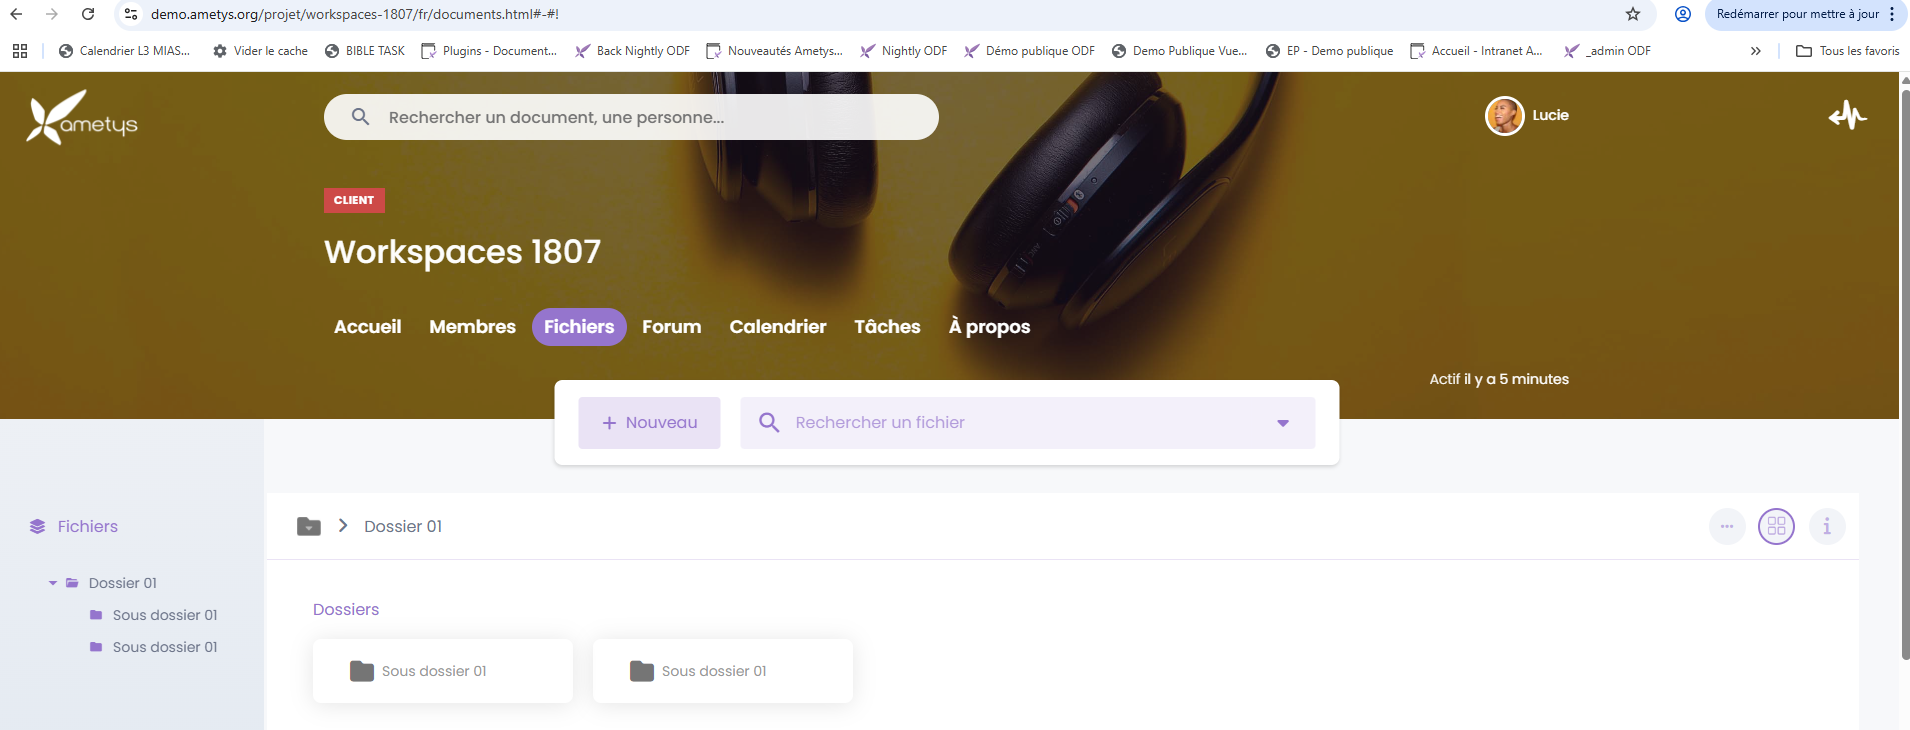Open the Calendrier tab

[778, 327]
